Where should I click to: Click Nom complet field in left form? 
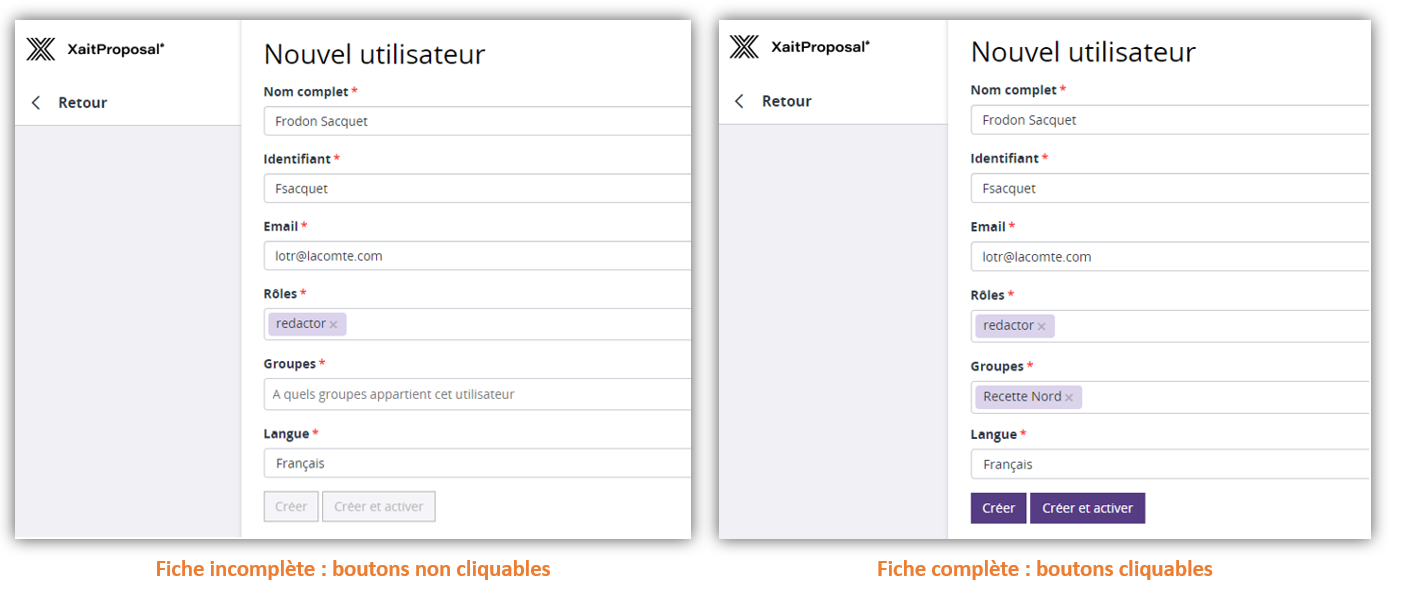click(477, 122)
